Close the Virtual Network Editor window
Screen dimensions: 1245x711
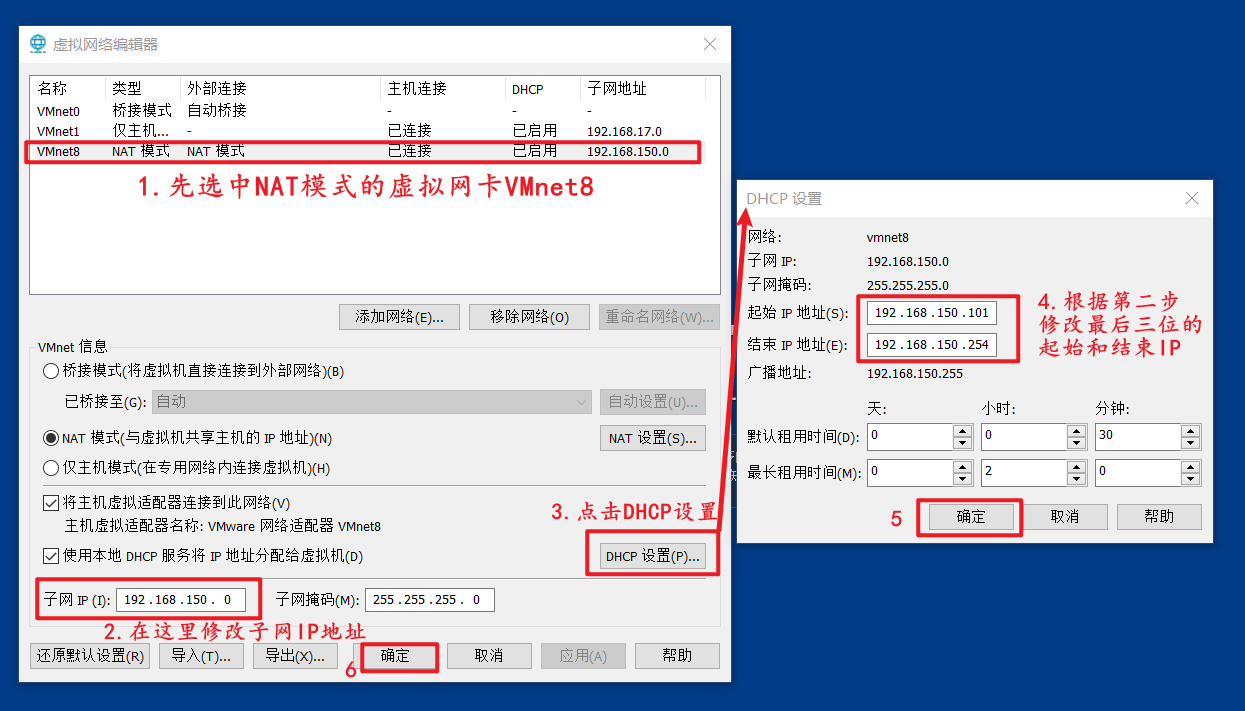point(710,44)
